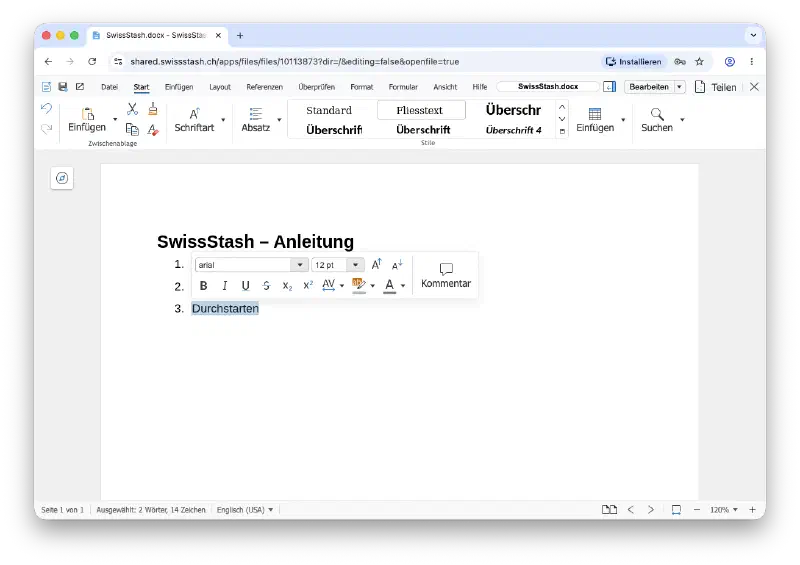Image resolution: width=800 pixels, height=565 pixels.
Task: Open the font color dropdown arrow
Action: coord(403,286)
